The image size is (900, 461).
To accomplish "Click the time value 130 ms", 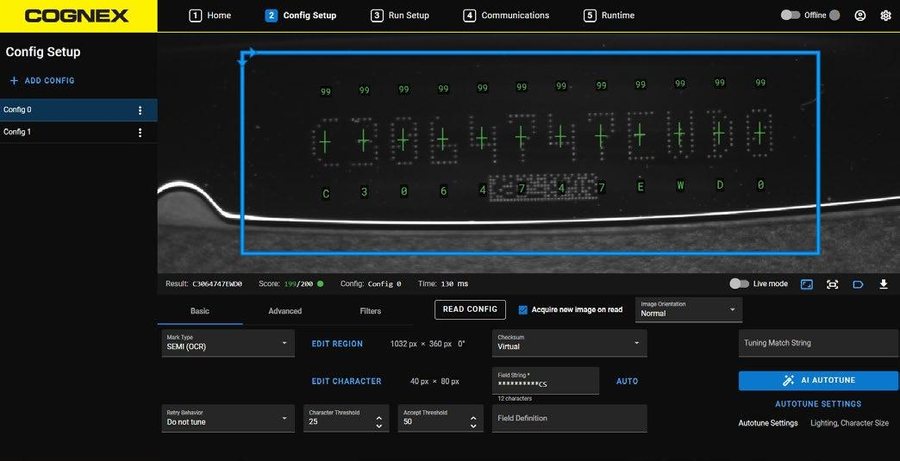I will pyautogui.click(x=455, y=284).
